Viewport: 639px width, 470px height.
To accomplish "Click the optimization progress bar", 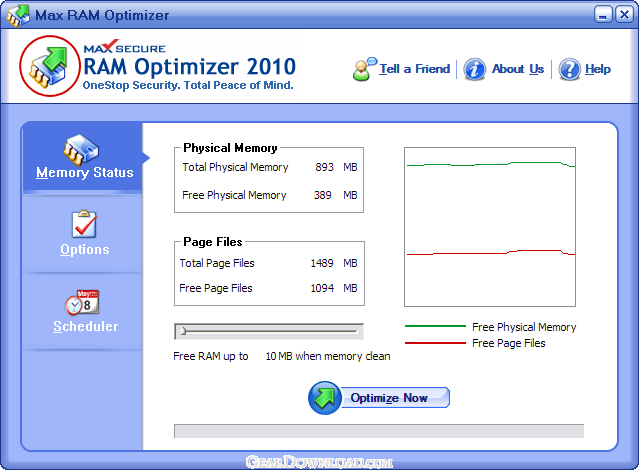I will click(x=379, y=431).
